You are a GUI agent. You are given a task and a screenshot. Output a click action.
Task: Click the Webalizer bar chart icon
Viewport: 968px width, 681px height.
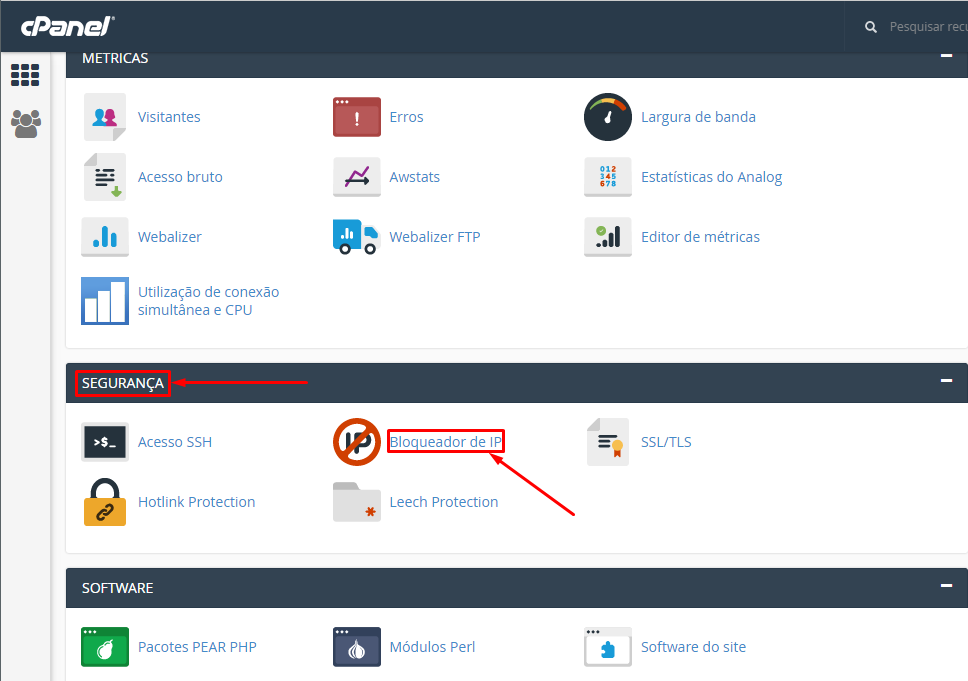105,236
